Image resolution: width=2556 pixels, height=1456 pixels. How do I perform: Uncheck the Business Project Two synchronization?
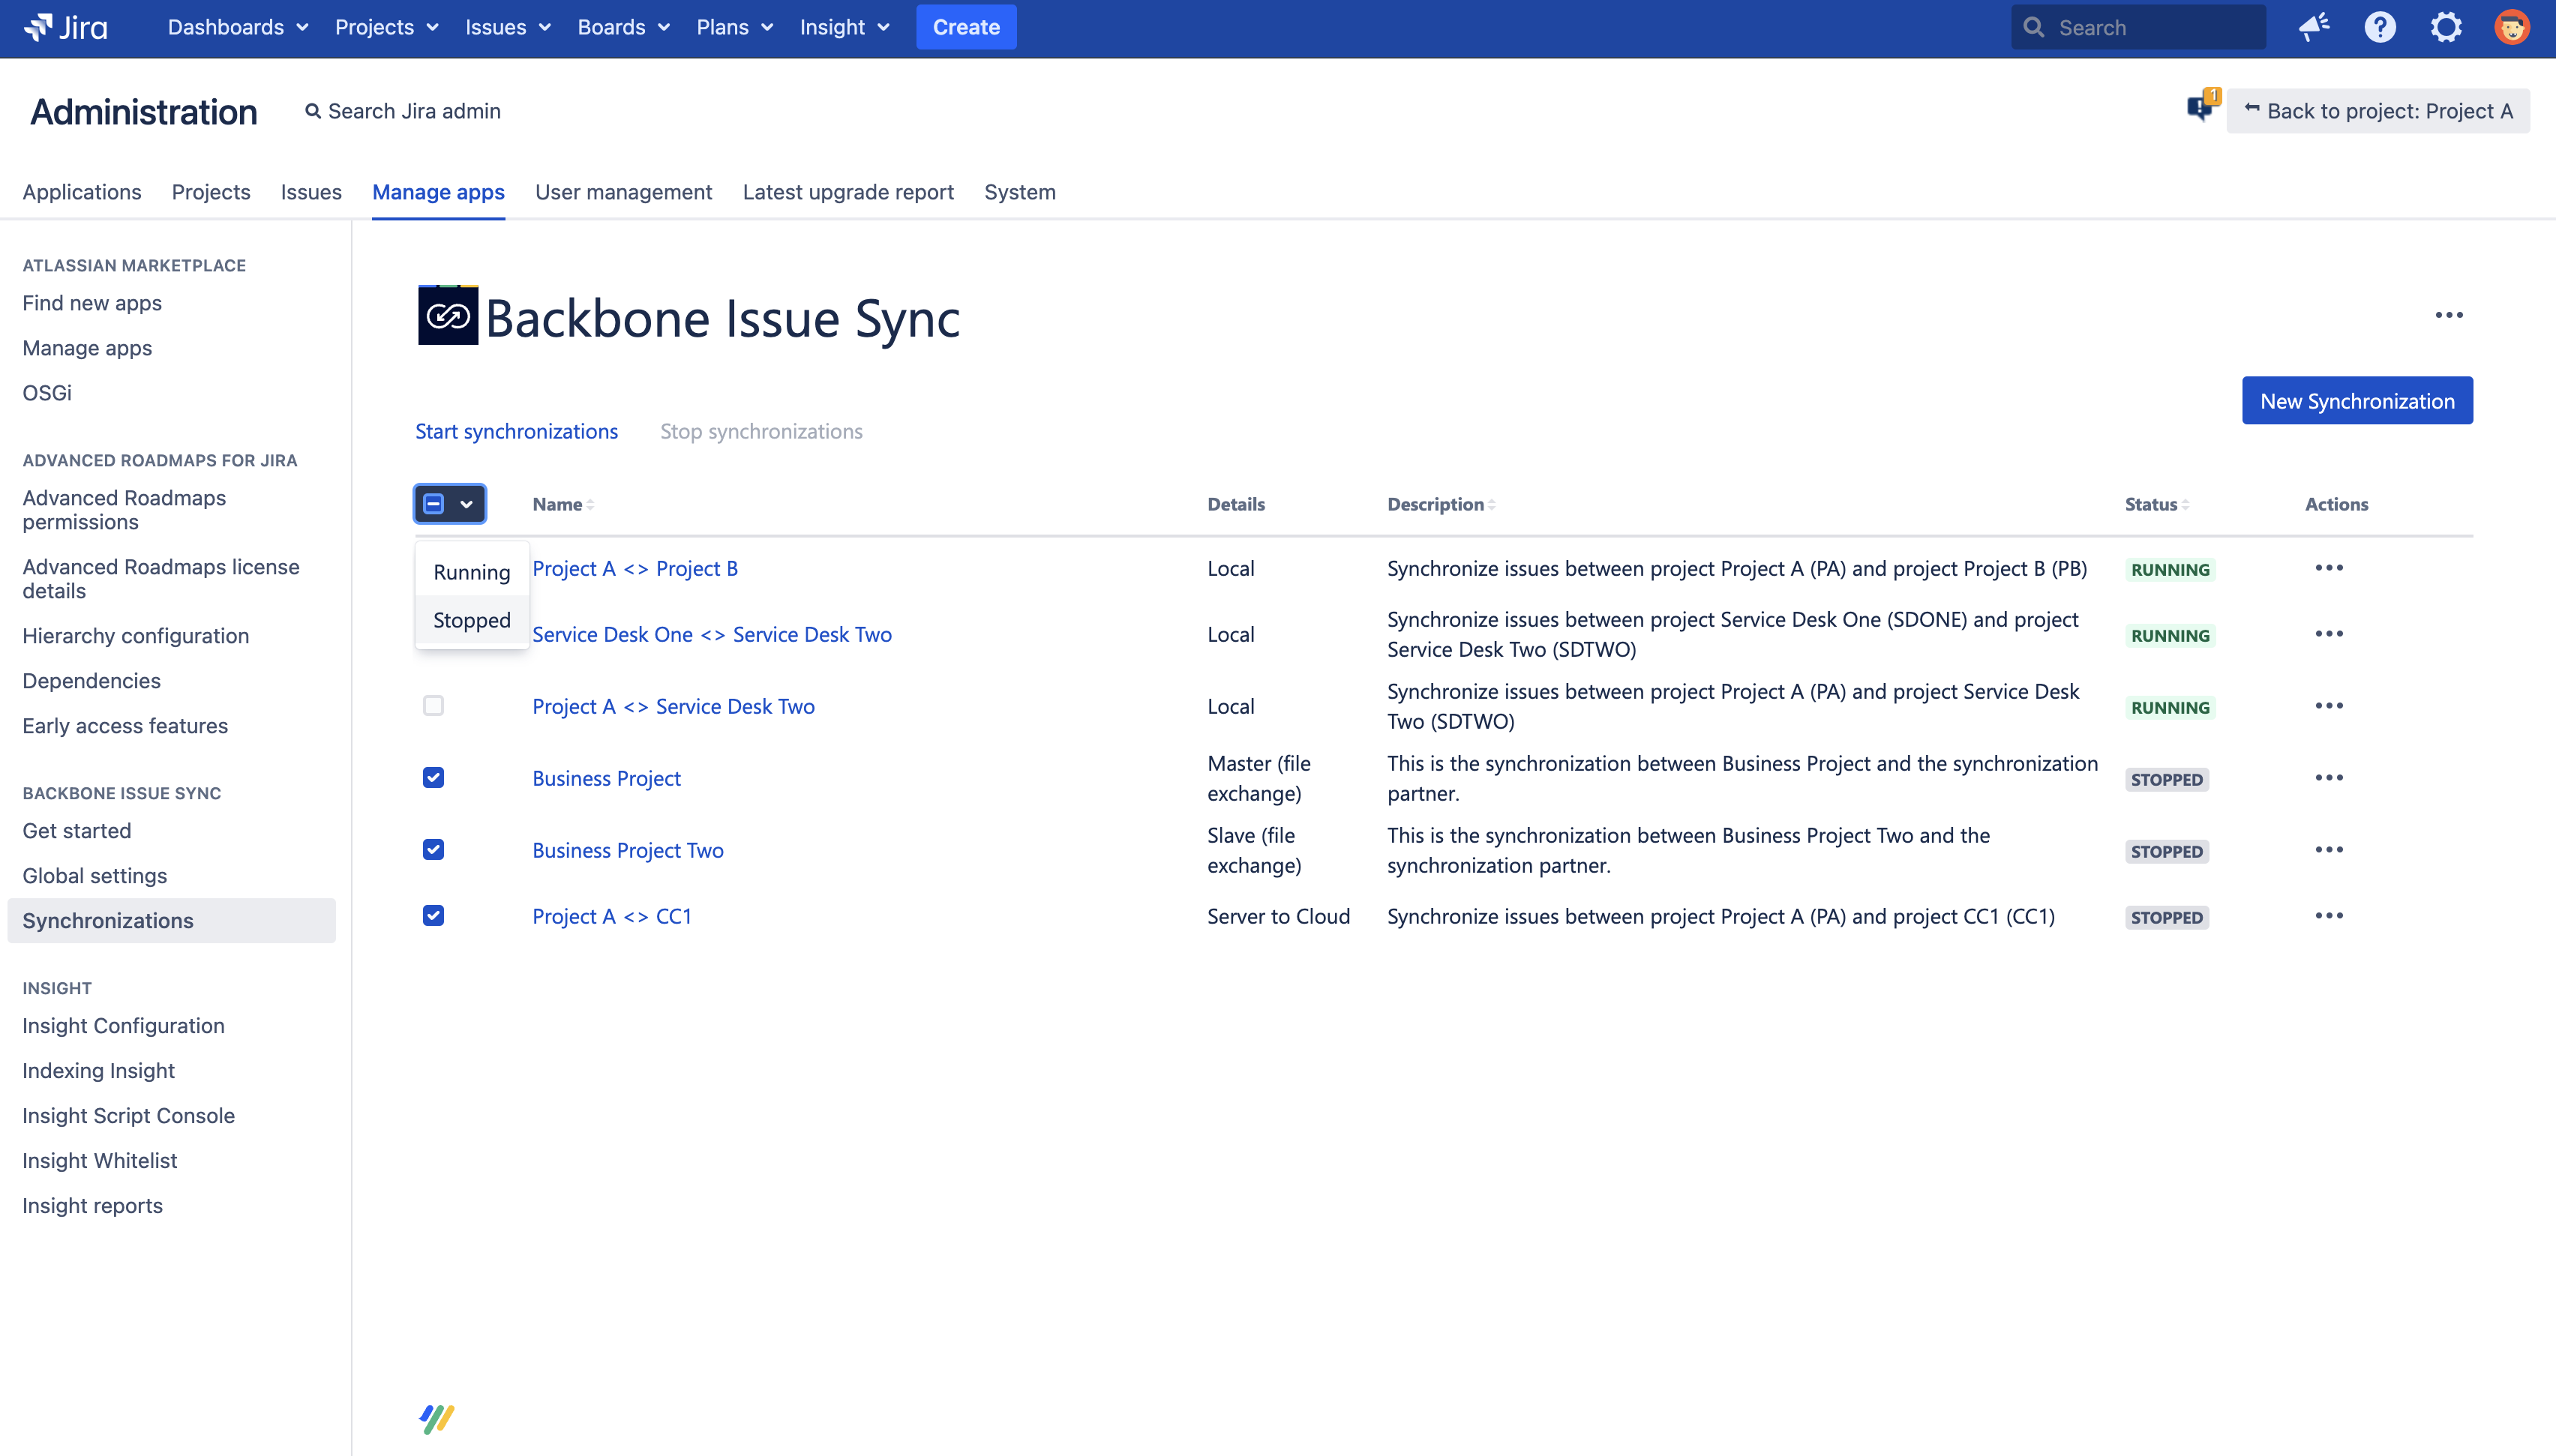433,849
